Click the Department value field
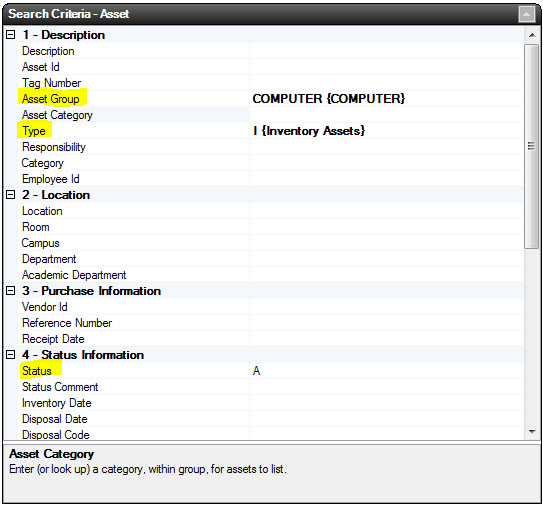Image resolution: width=543 pixels, height=505 pixels. coord(386,259)
